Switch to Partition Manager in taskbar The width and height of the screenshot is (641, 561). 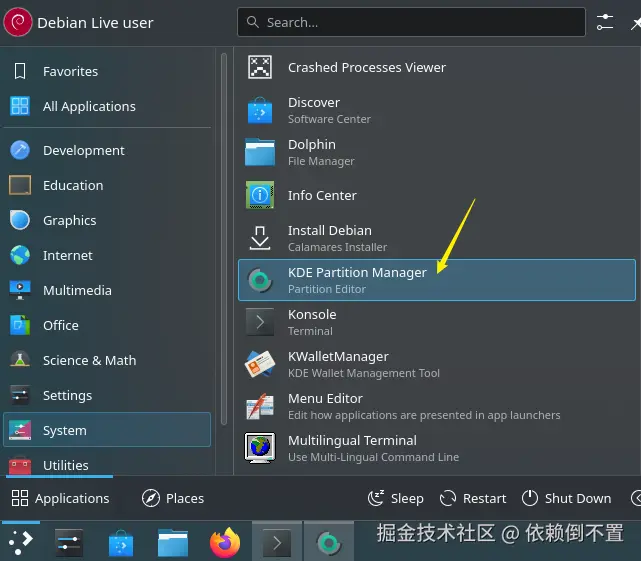point(329,543)
